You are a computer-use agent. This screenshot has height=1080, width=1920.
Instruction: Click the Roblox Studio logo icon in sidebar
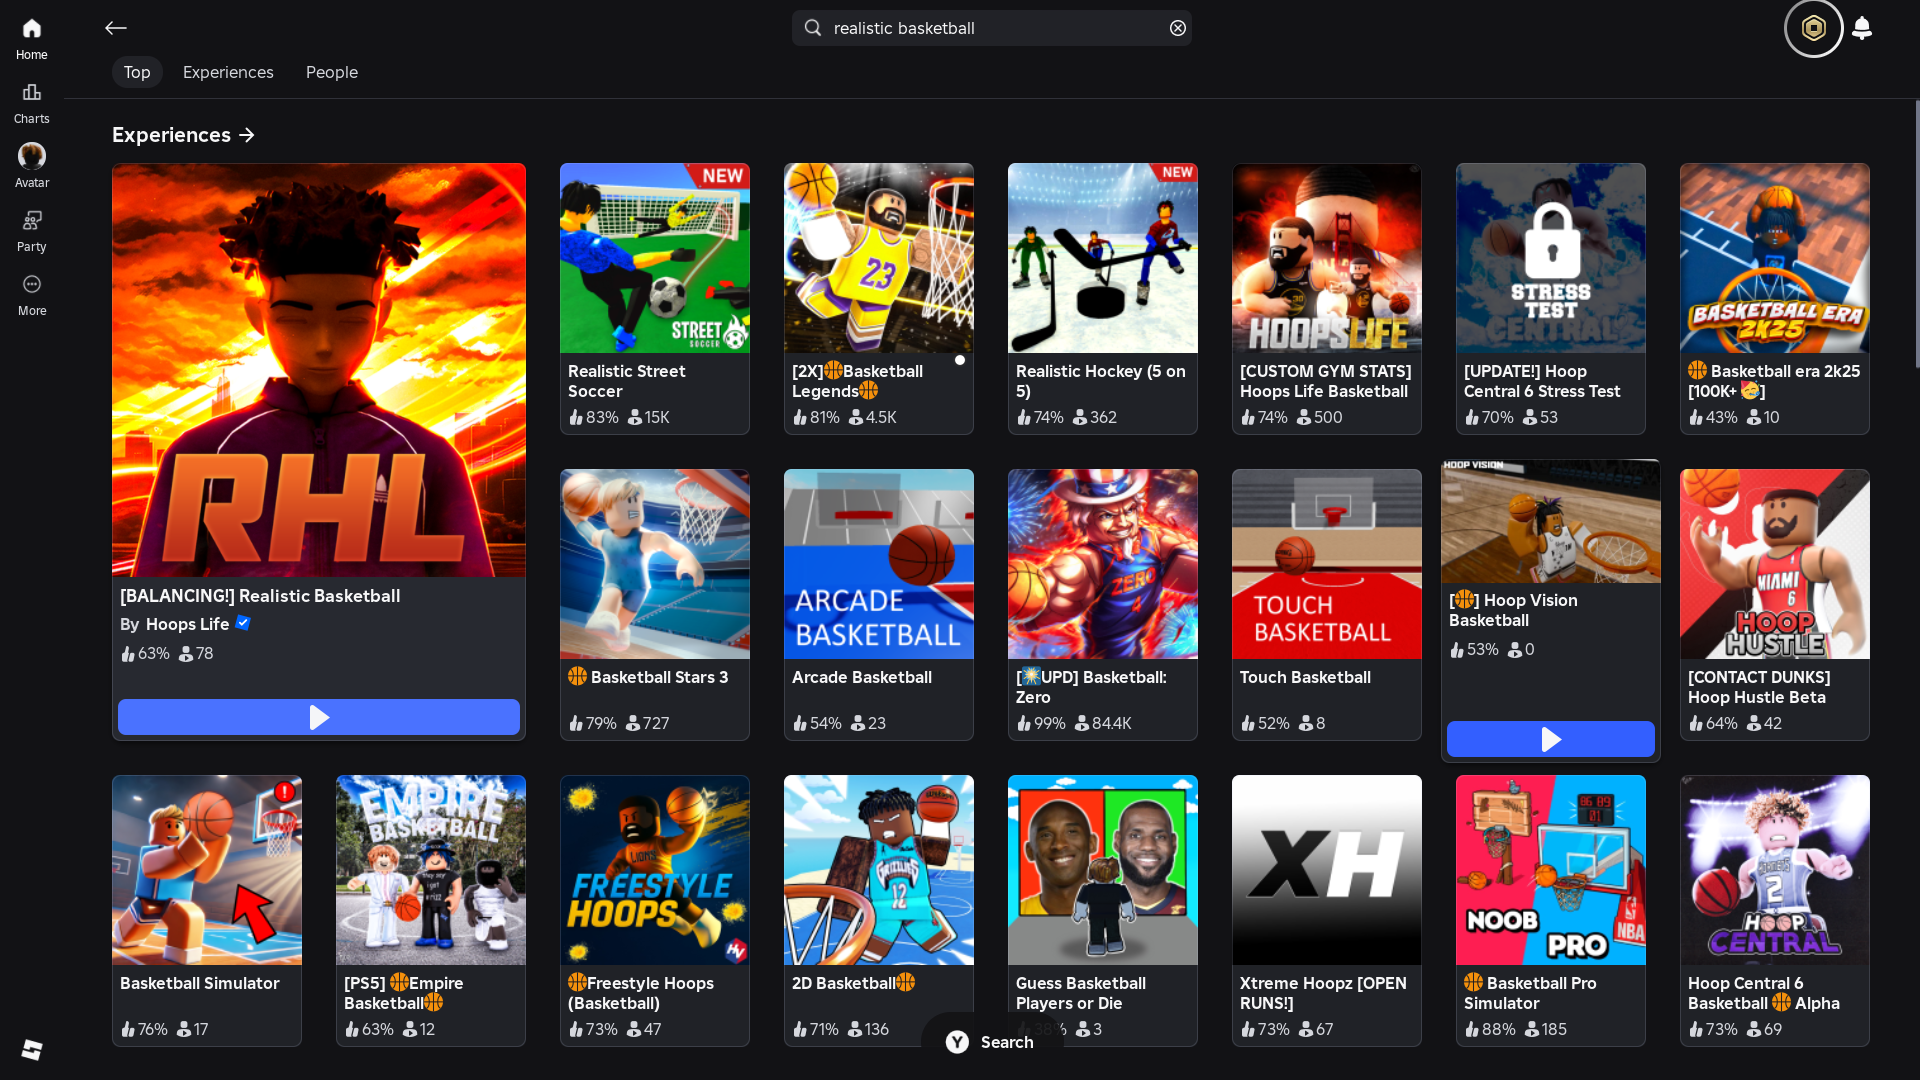[x=32, y=1049]
